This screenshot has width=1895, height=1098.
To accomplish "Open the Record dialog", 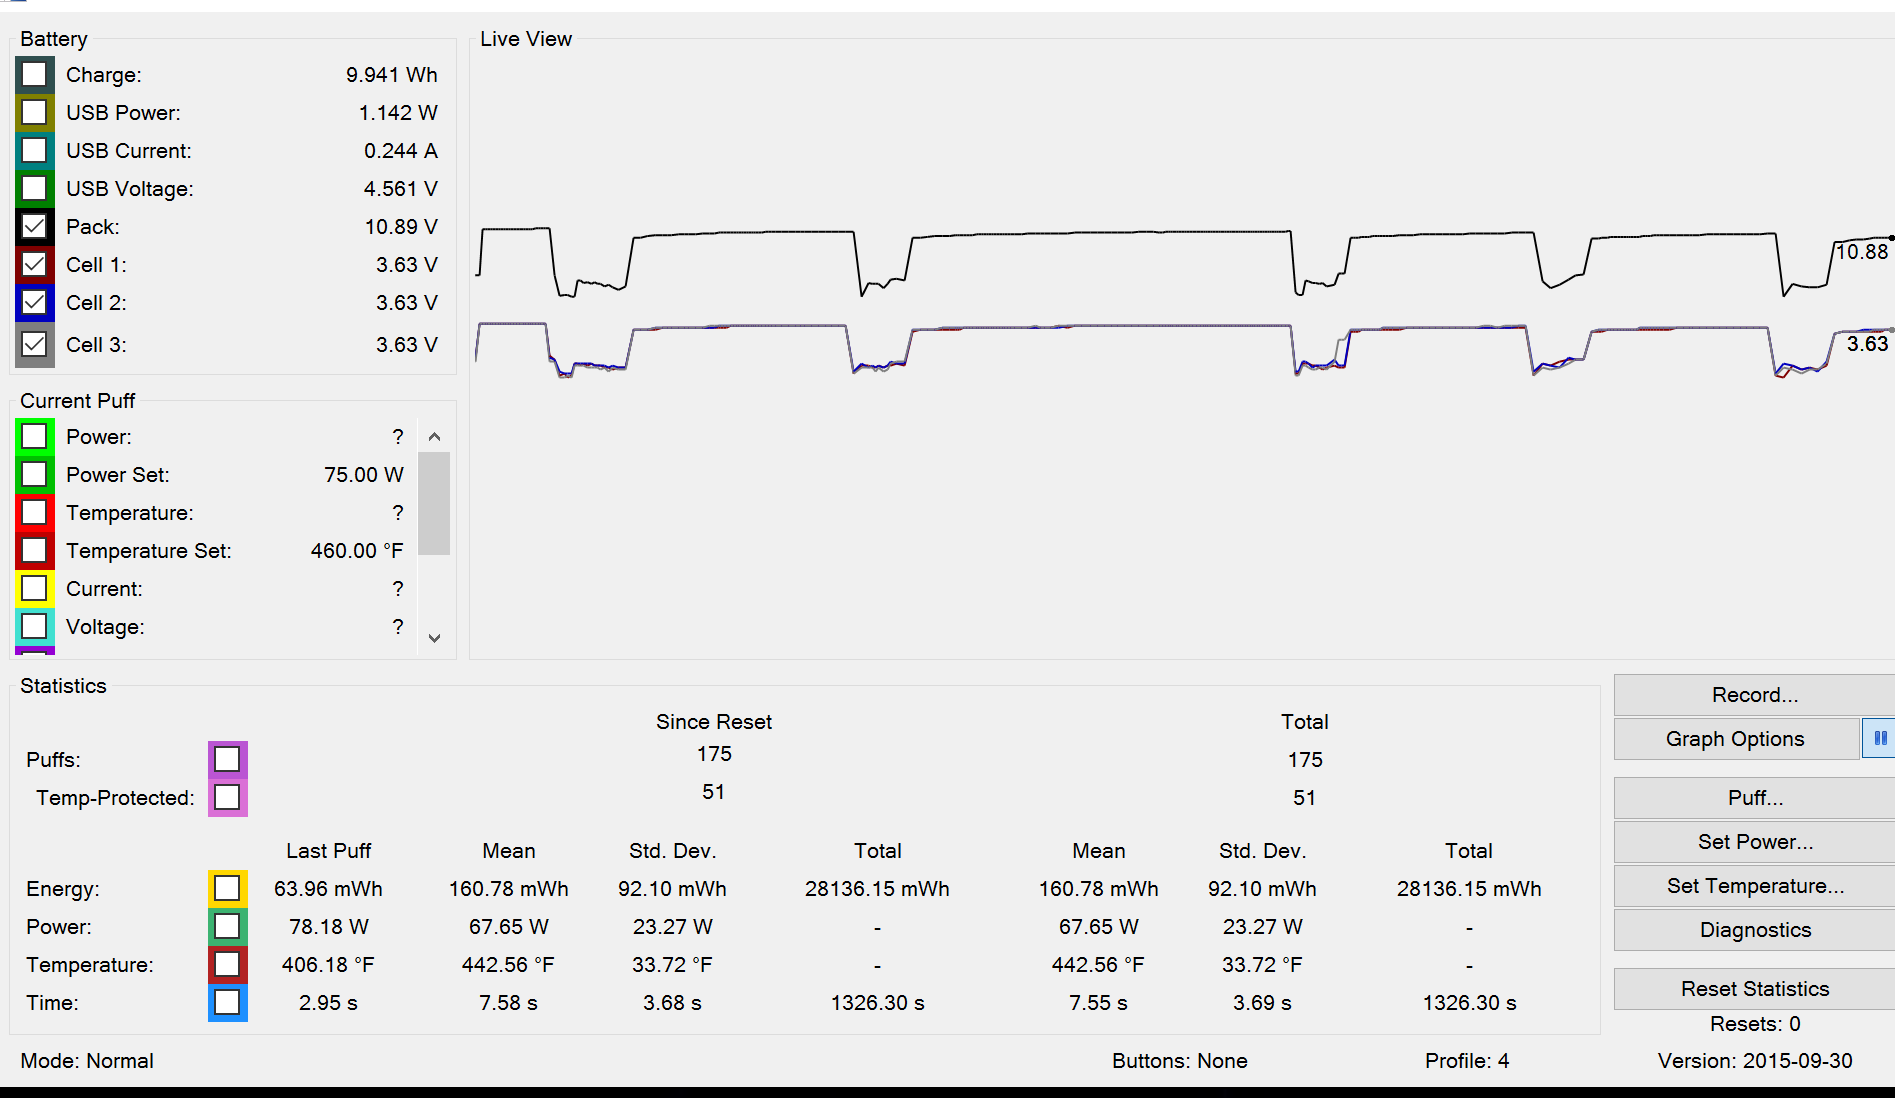I will 1754,695.
